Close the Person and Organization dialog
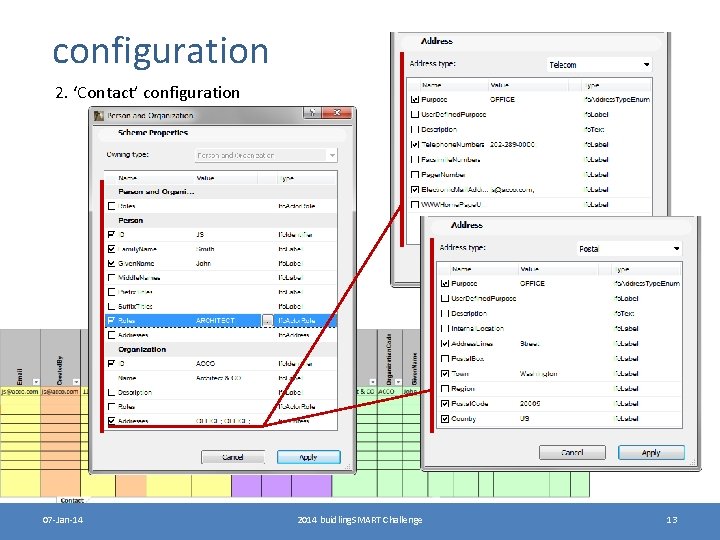 (x=337, y=112)
